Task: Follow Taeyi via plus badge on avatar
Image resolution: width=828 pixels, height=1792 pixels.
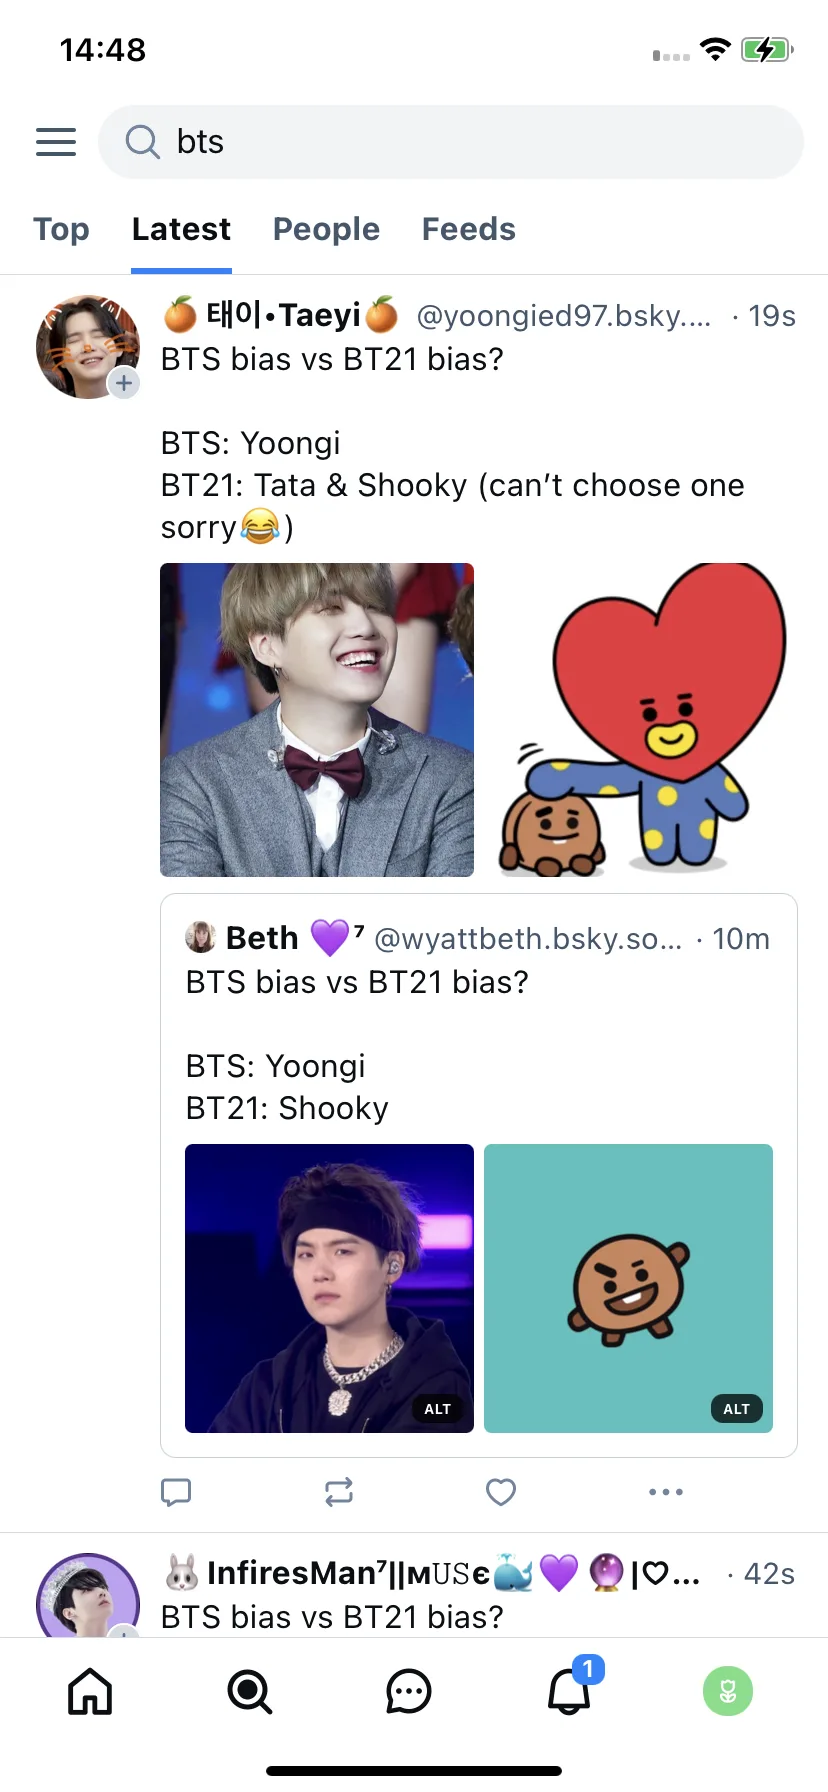Action: (124, 383)
